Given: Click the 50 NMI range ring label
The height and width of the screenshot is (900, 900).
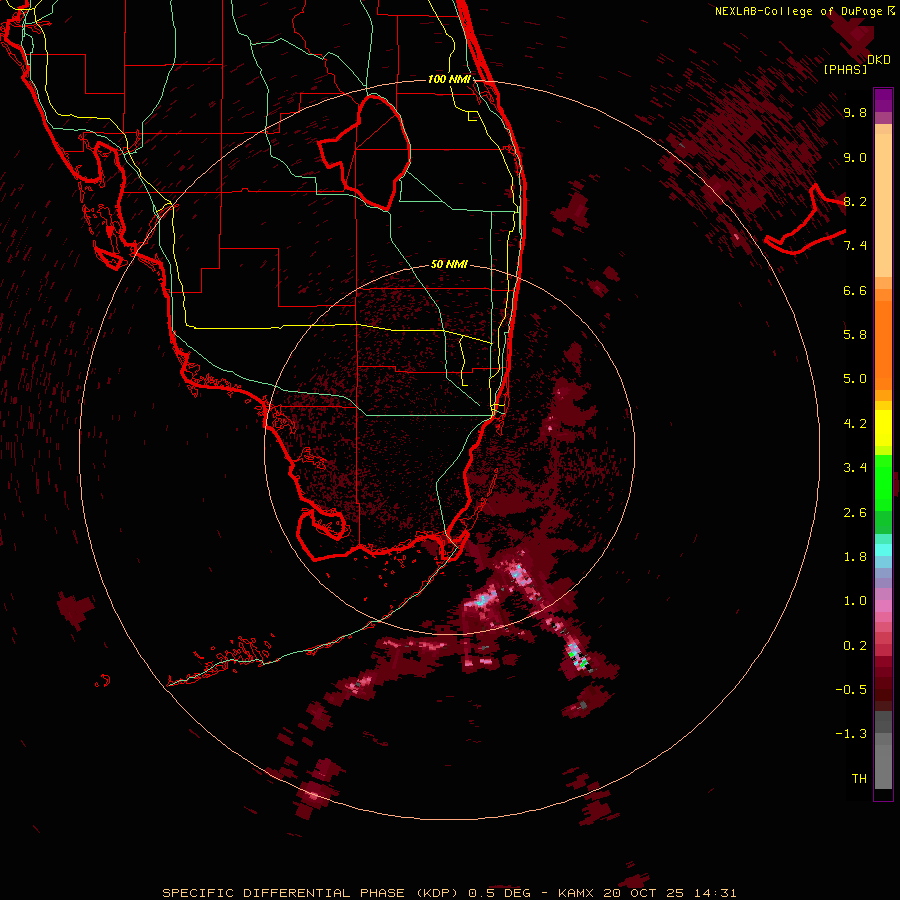Looking at the screenshot, I should pyautogui.click(x=449, y=264).
